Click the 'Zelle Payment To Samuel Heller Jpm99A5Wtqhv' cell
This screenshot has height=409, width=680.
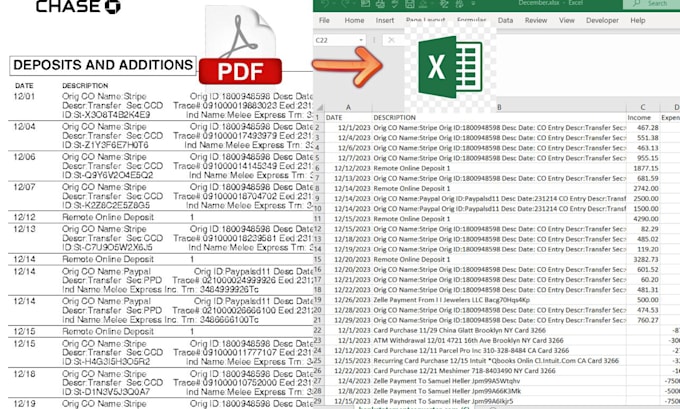[499, 381]
